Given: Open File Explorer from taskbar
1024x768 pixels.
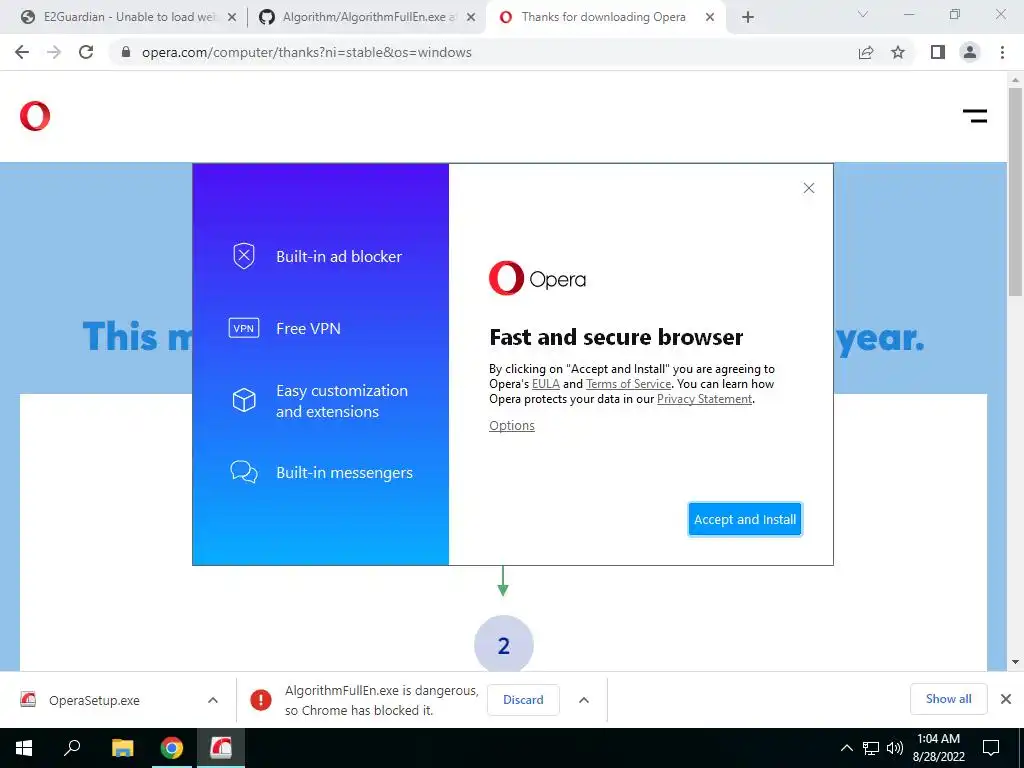Looking at the screenshot, I should (122, 748).
